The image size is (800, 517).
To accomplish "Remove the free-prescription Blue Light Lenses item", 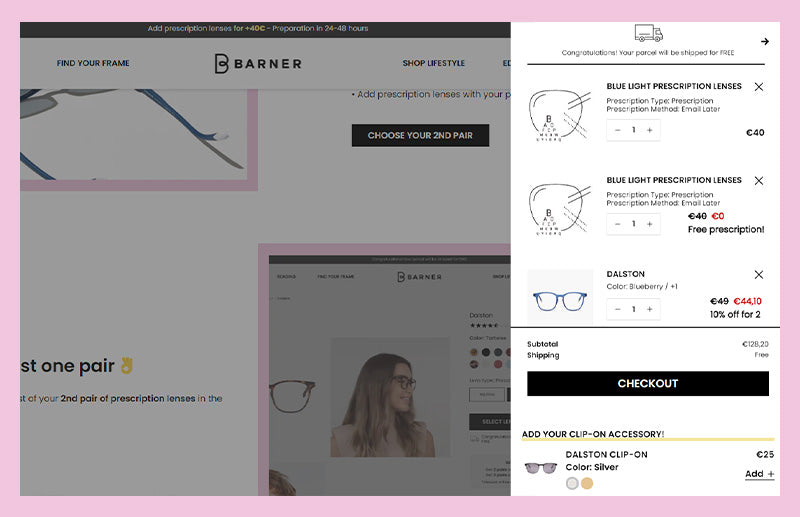I will coord(759,181).
